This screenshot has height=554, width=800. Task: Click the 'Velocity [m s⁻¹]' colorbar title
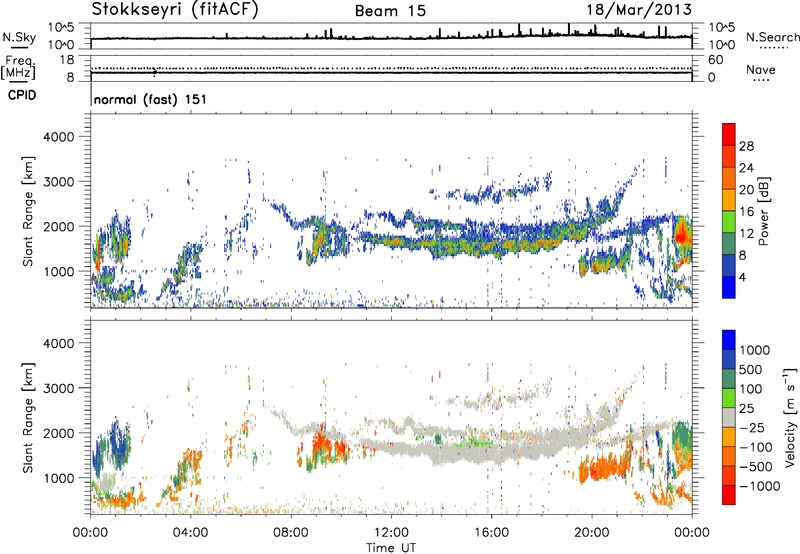point(790,417)
